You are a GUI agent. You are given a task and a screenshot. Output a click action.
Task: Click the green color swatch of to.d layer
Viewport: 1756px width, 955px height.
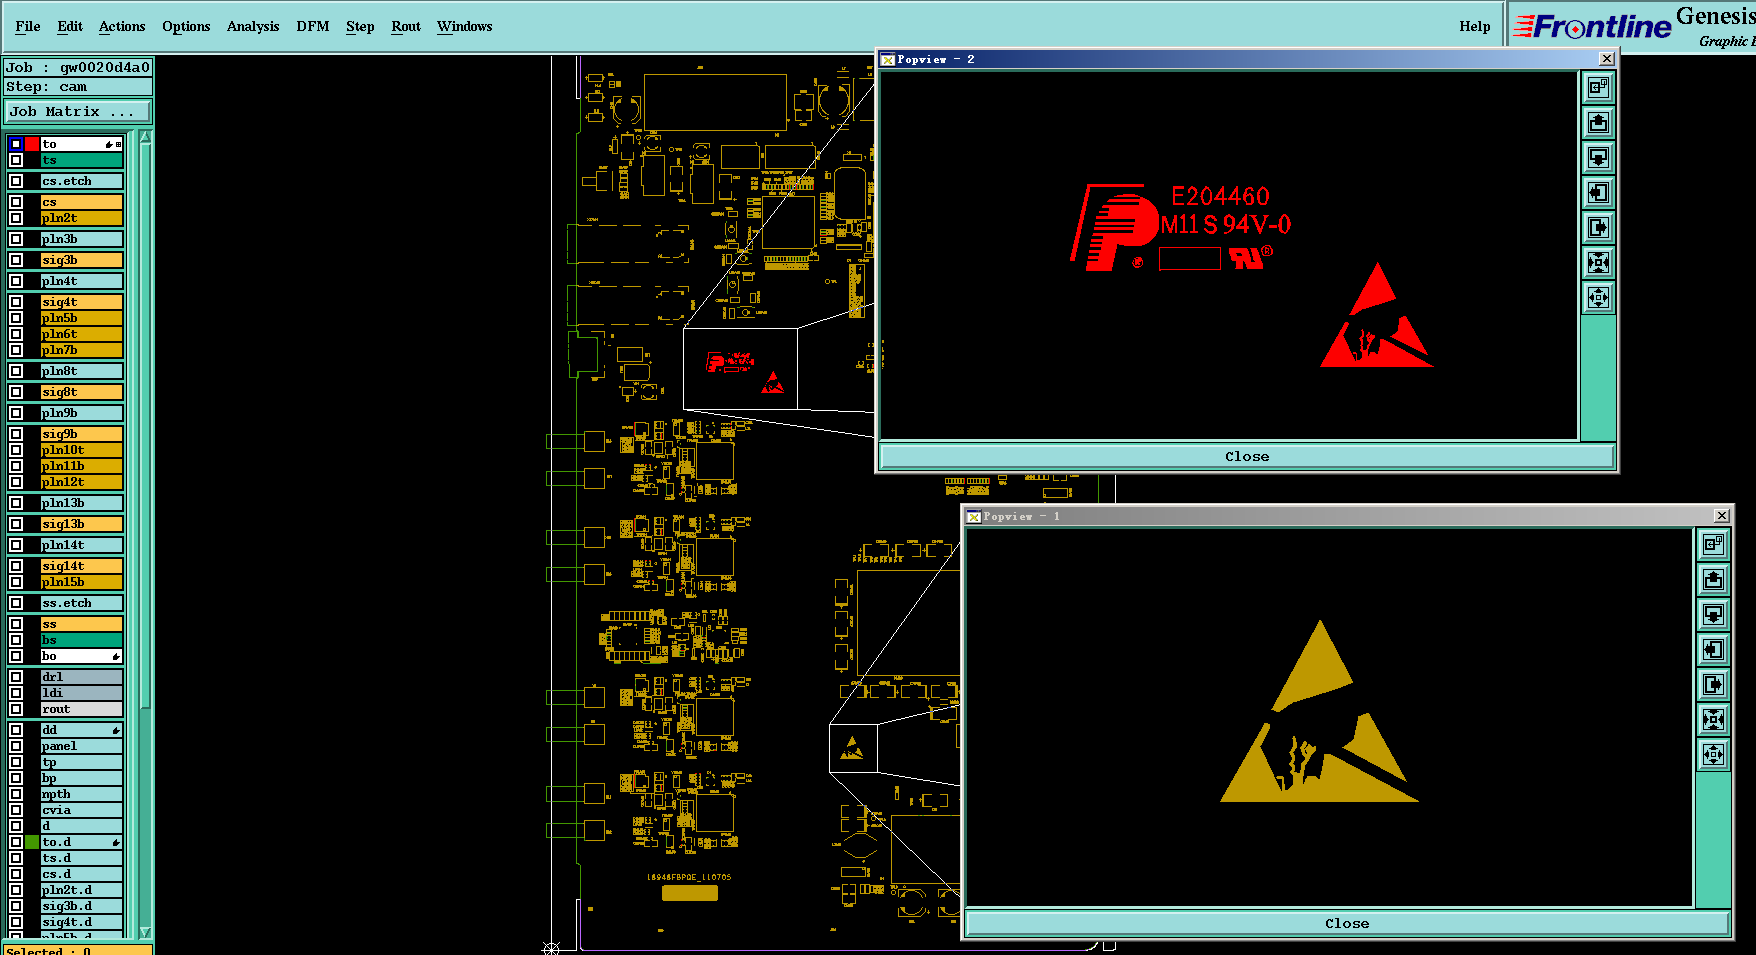(32, 842)
